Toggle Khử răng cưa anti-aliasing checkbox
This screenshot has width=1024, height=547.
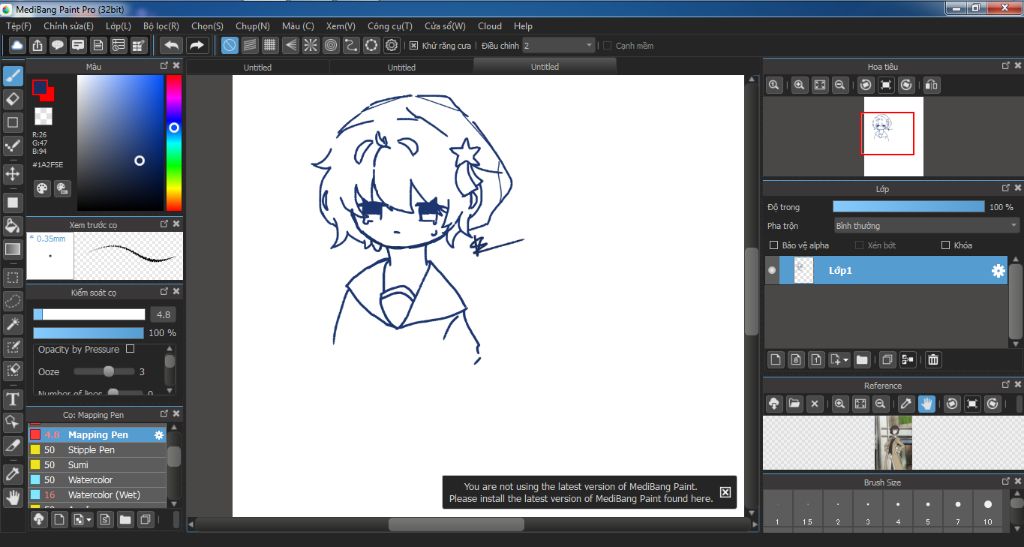pyautogui.click(x=413, y=46)
